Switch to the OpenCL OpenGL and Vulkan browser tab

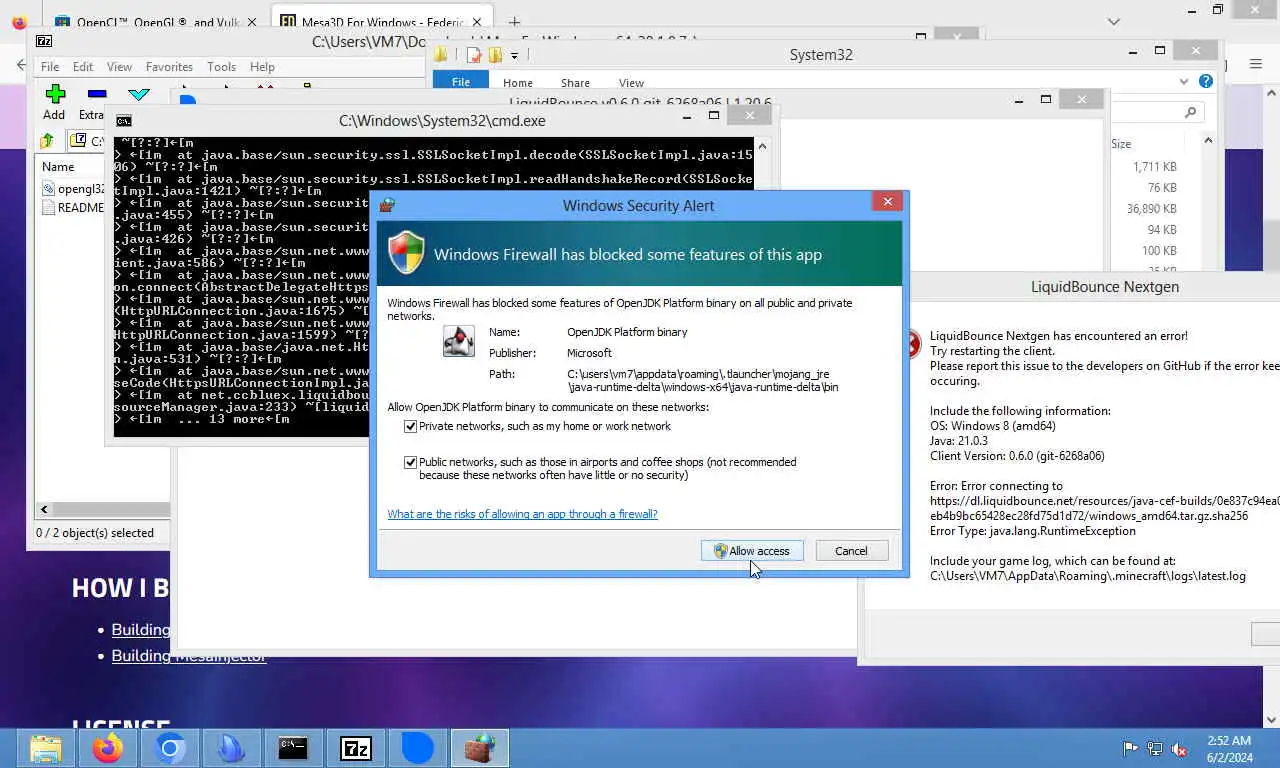(x=155, y=22)
